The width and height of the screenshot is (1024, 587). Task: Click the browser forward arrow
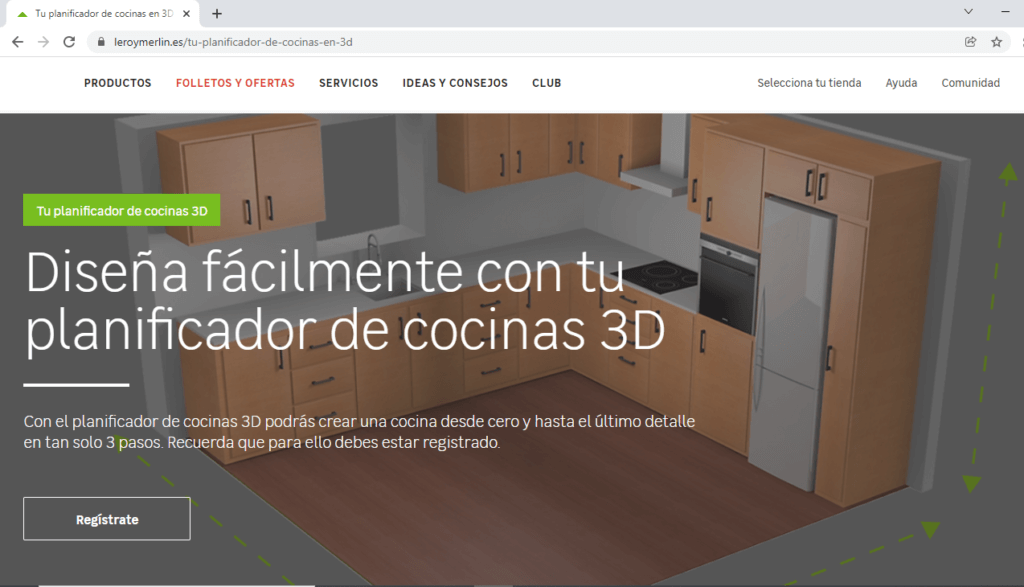(43, 42)
